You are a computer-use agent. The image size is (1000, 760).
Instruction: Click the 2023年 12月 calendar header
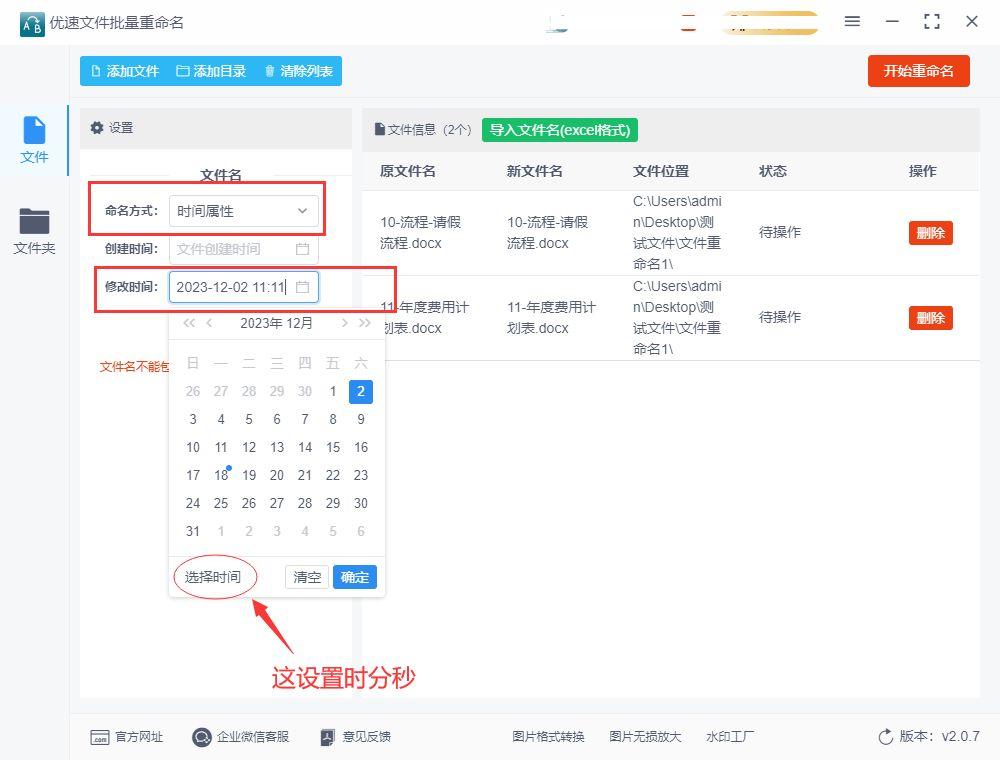coord(276,323)
